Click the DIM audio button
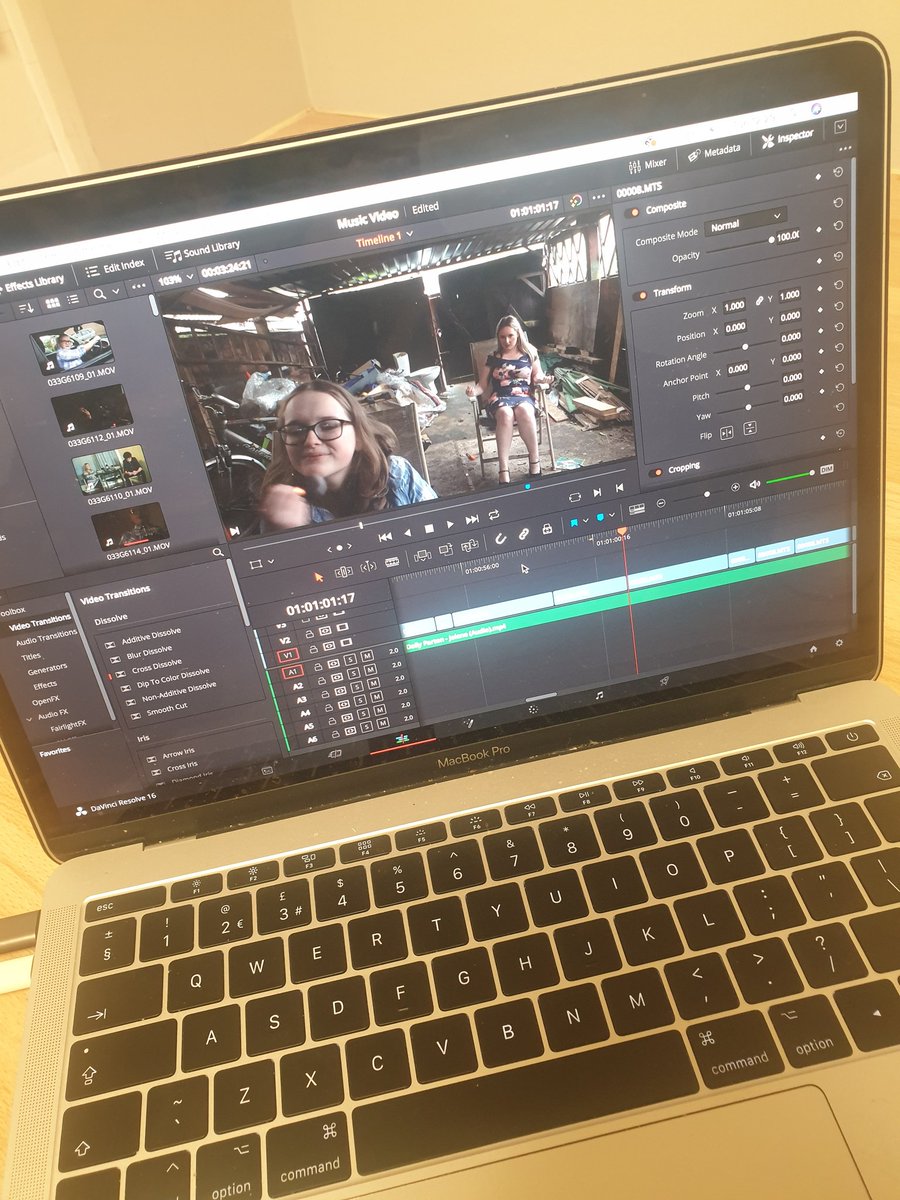 [827, 467]
